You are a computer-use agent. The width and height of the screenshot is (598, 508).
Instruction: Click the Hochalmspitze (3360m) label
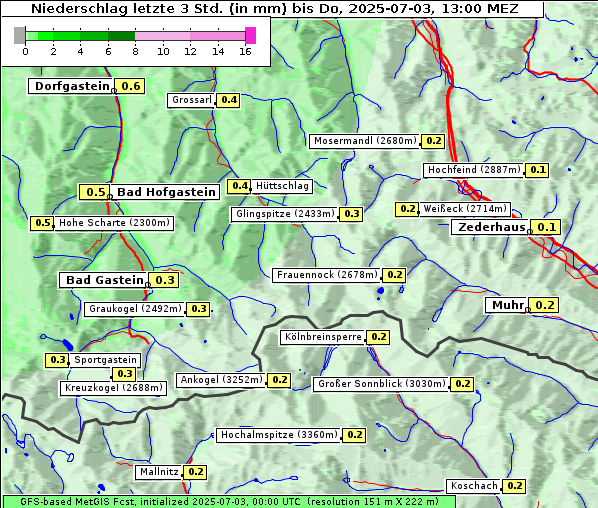click(x=278, y=435)
